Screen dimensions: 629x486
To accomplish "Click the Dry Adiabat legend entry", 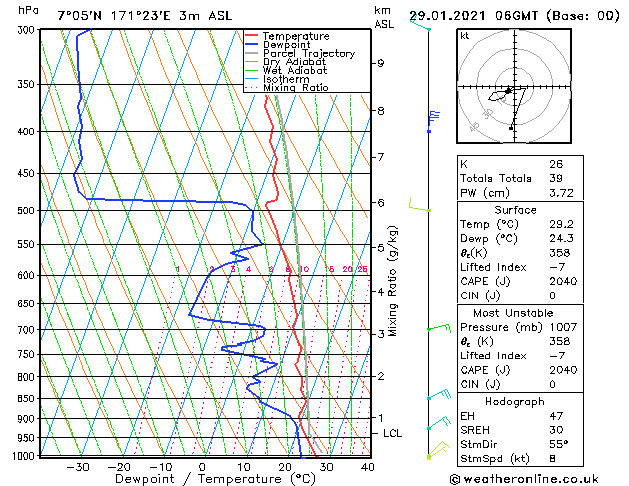I will point(294,62).
